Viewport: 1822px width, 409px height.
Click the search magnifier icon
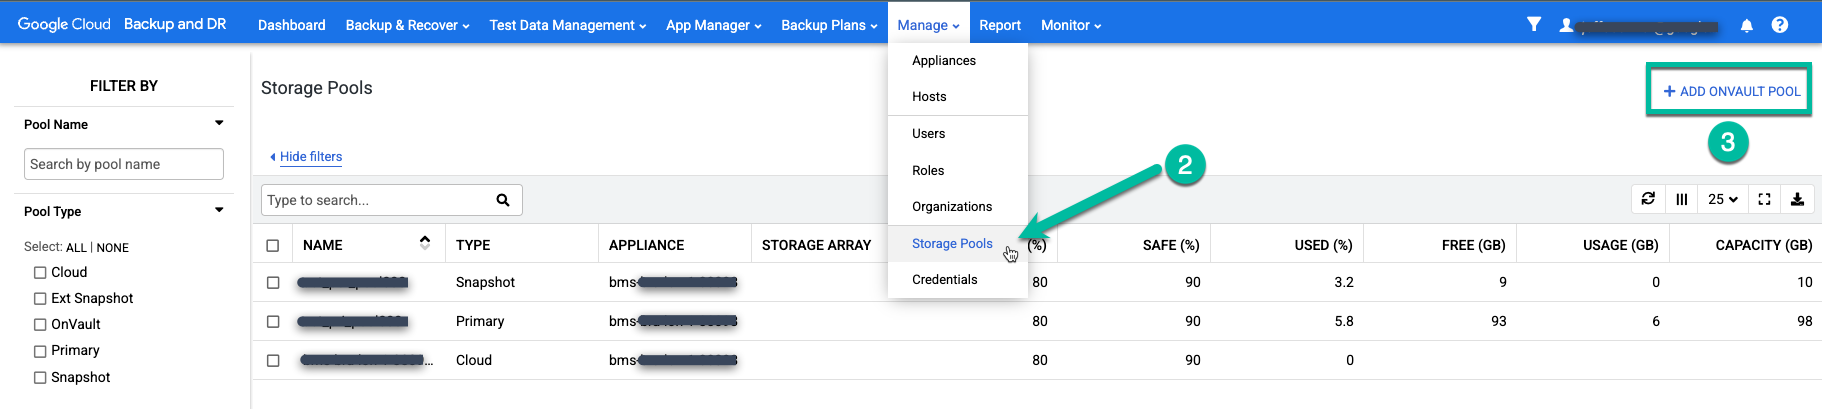click(x=503, y=200)
